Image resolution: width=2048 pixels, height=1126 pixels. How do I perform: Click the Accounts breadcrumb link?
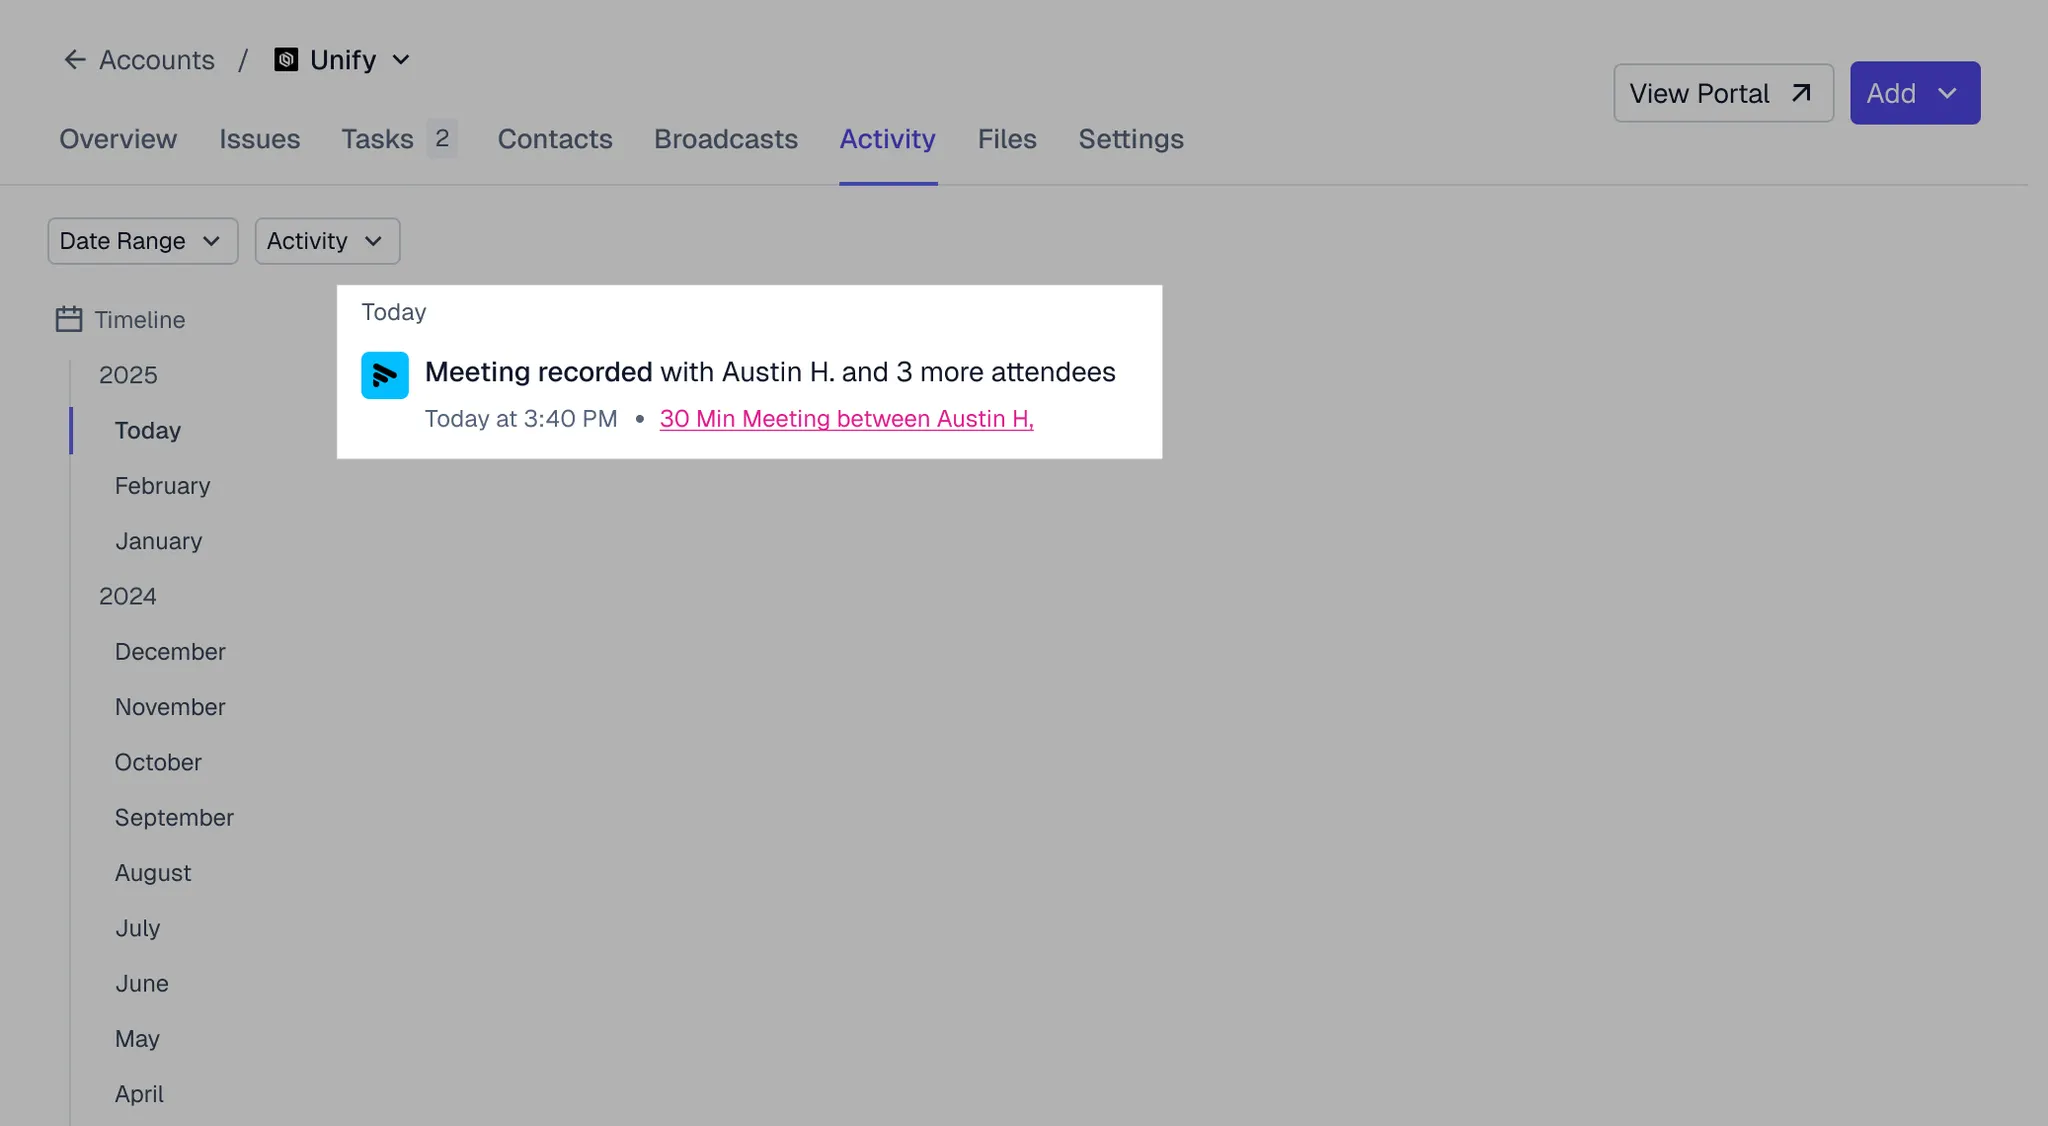(x=157, y=60)
